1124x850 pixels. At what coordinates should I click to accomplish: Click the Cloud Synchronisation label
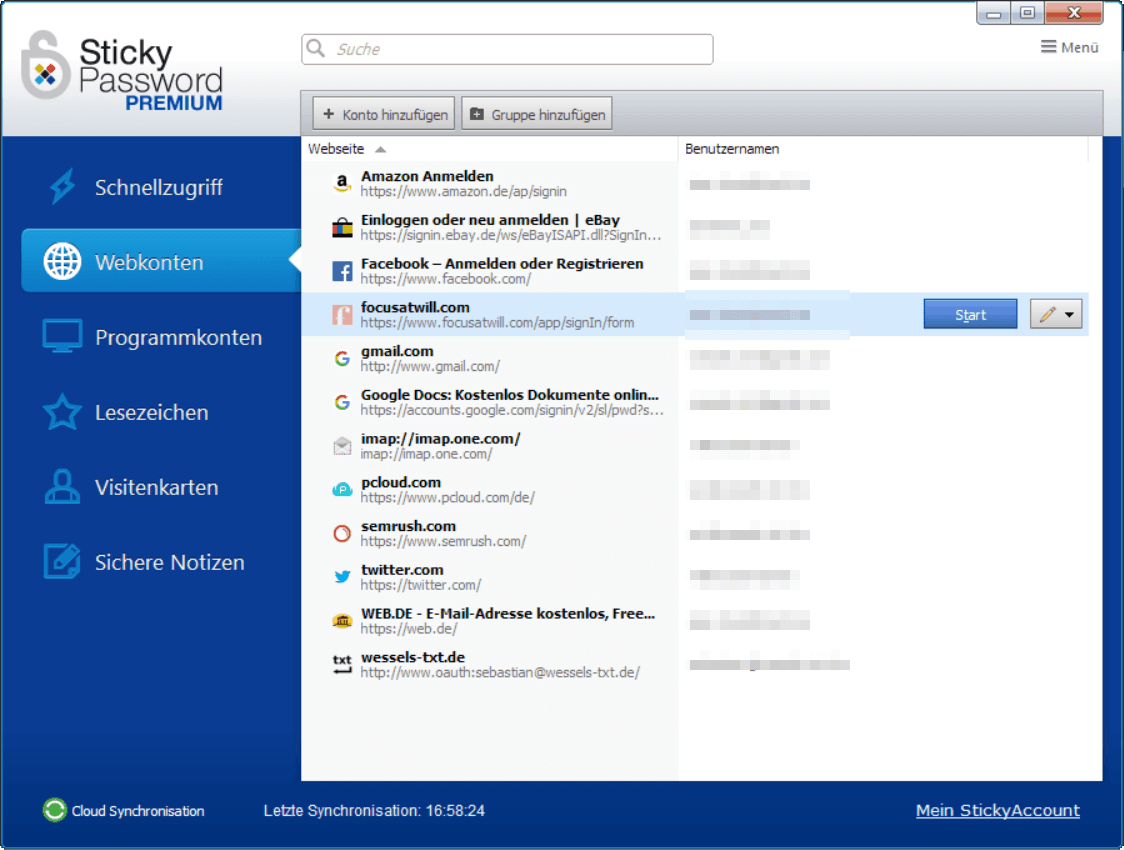tap(138, 811)
